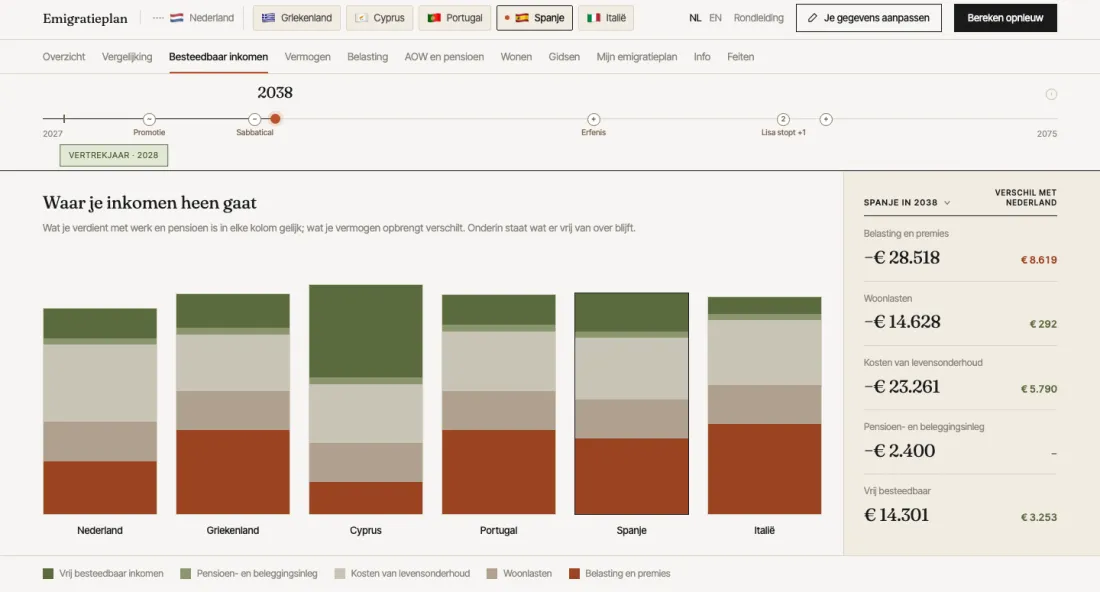This screenshot has width=1100, height=592.
Task: Click Bereken opnieuw button
Action: click(x=1005, y=18)
